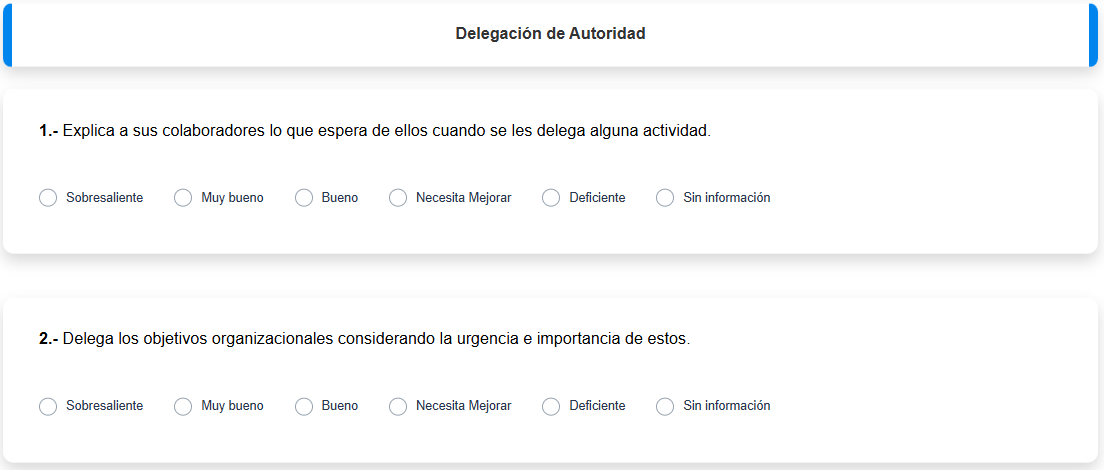Mark Necesita Mejorar for question 2
The image size is (1104, 470).
(398, 406)
